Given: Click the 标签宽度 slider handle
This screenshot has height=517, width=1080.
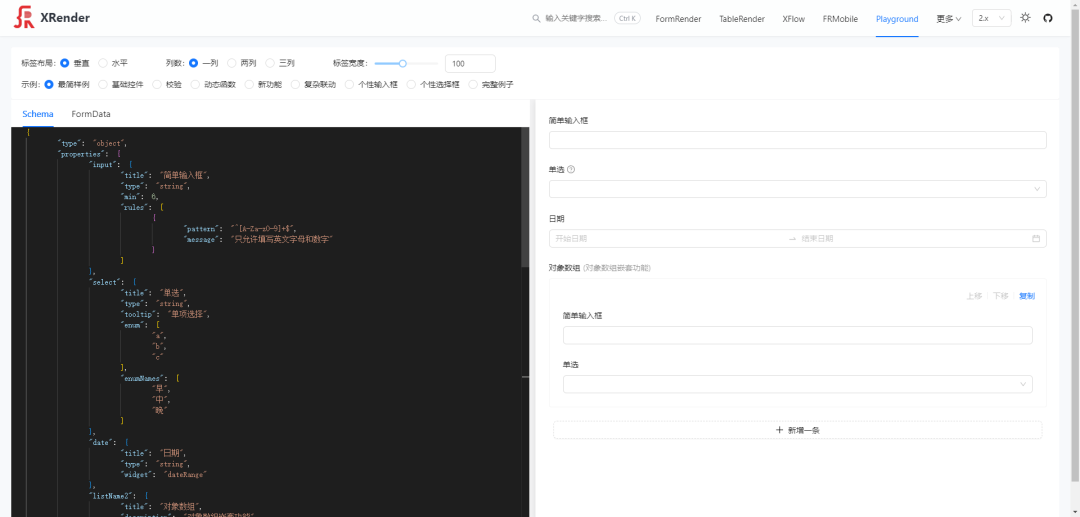Looking at the screenshot, I should [403, 63].
